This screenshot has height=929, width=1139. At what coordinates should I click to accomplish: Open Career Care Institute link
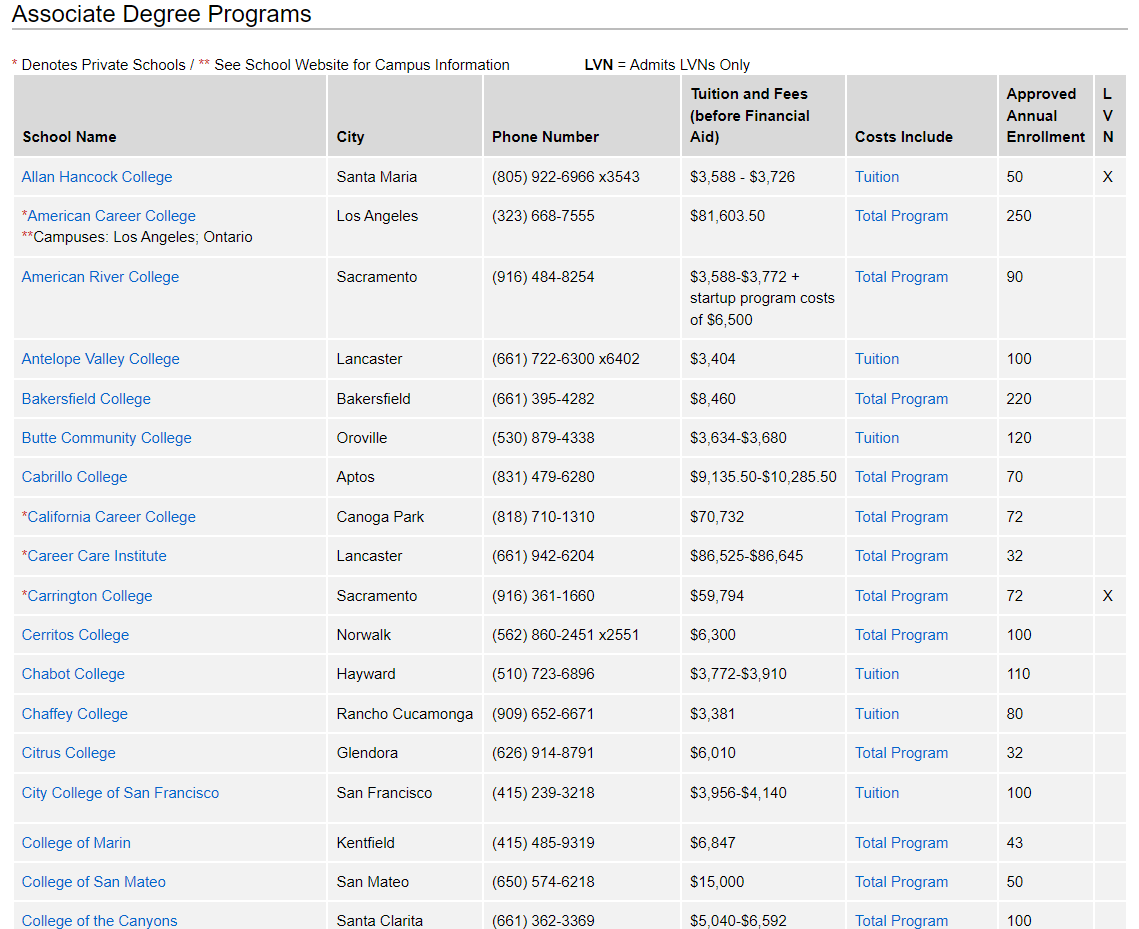[x=97, y=556]
